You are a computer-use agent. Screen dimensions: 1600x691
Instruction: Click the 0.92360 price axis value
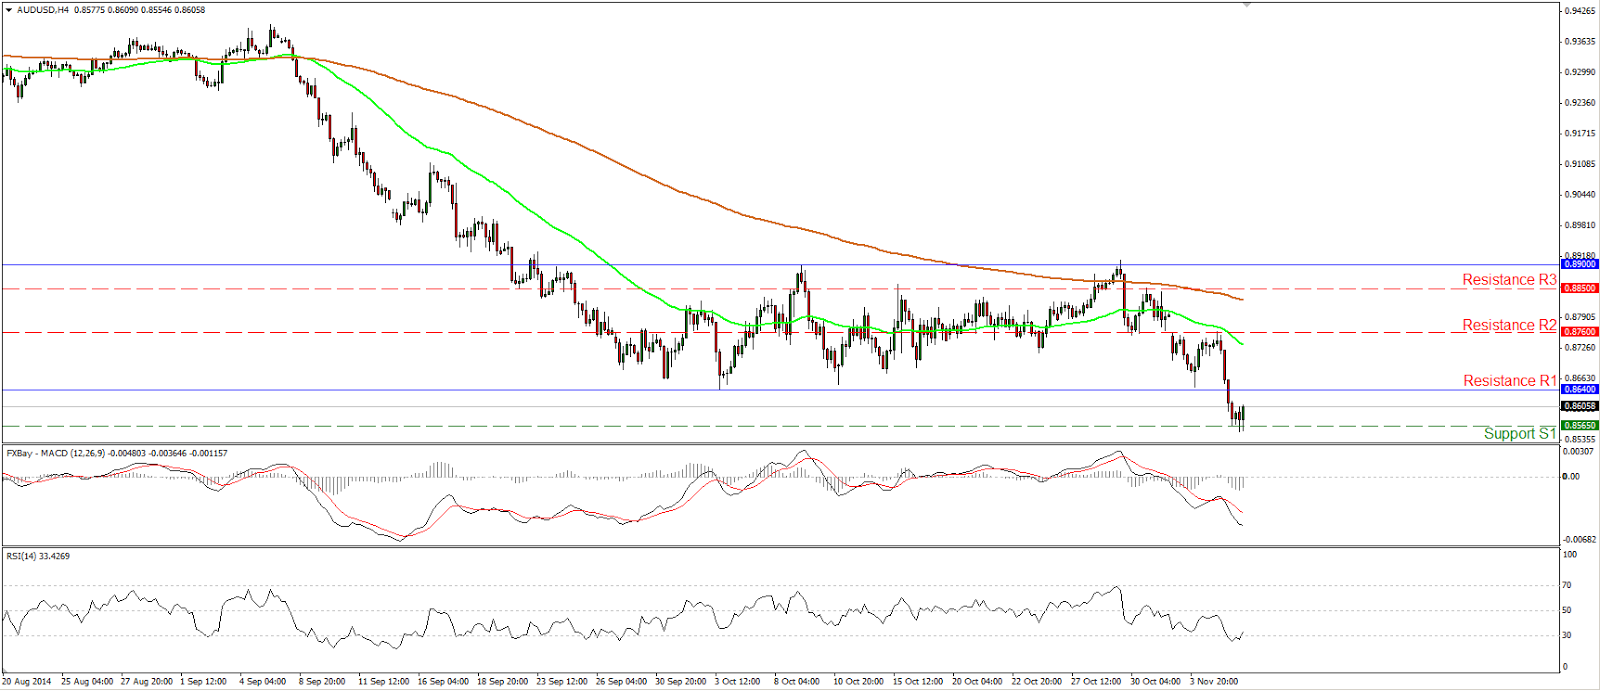point(1579,103)
